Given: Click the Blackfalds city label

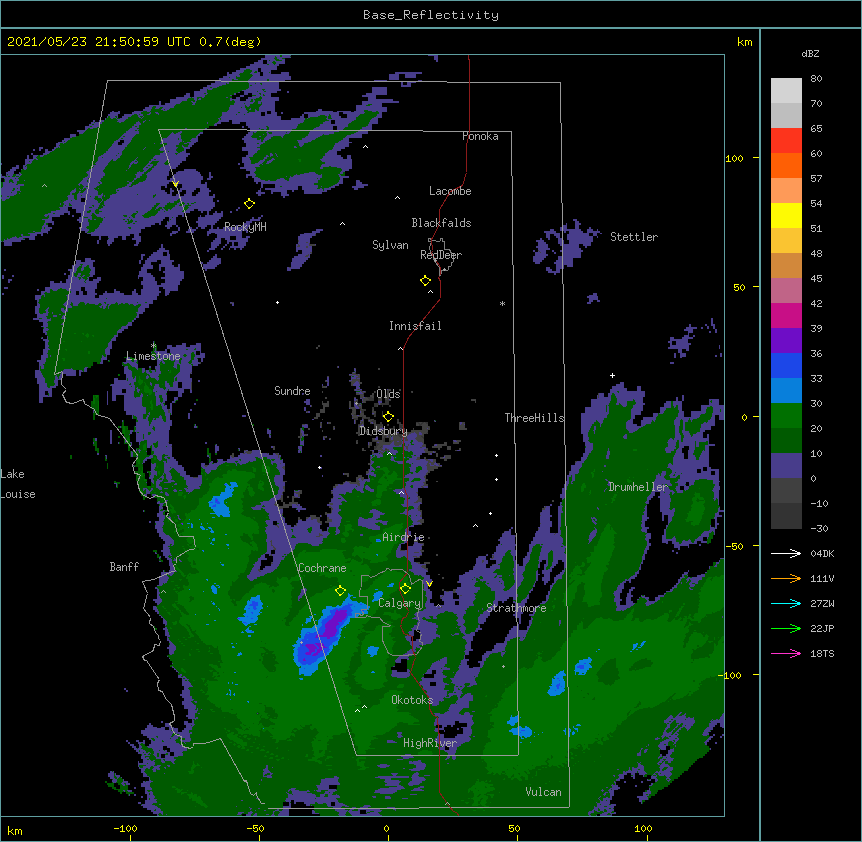Looking at the screenshot, I should tap(441, 223).
